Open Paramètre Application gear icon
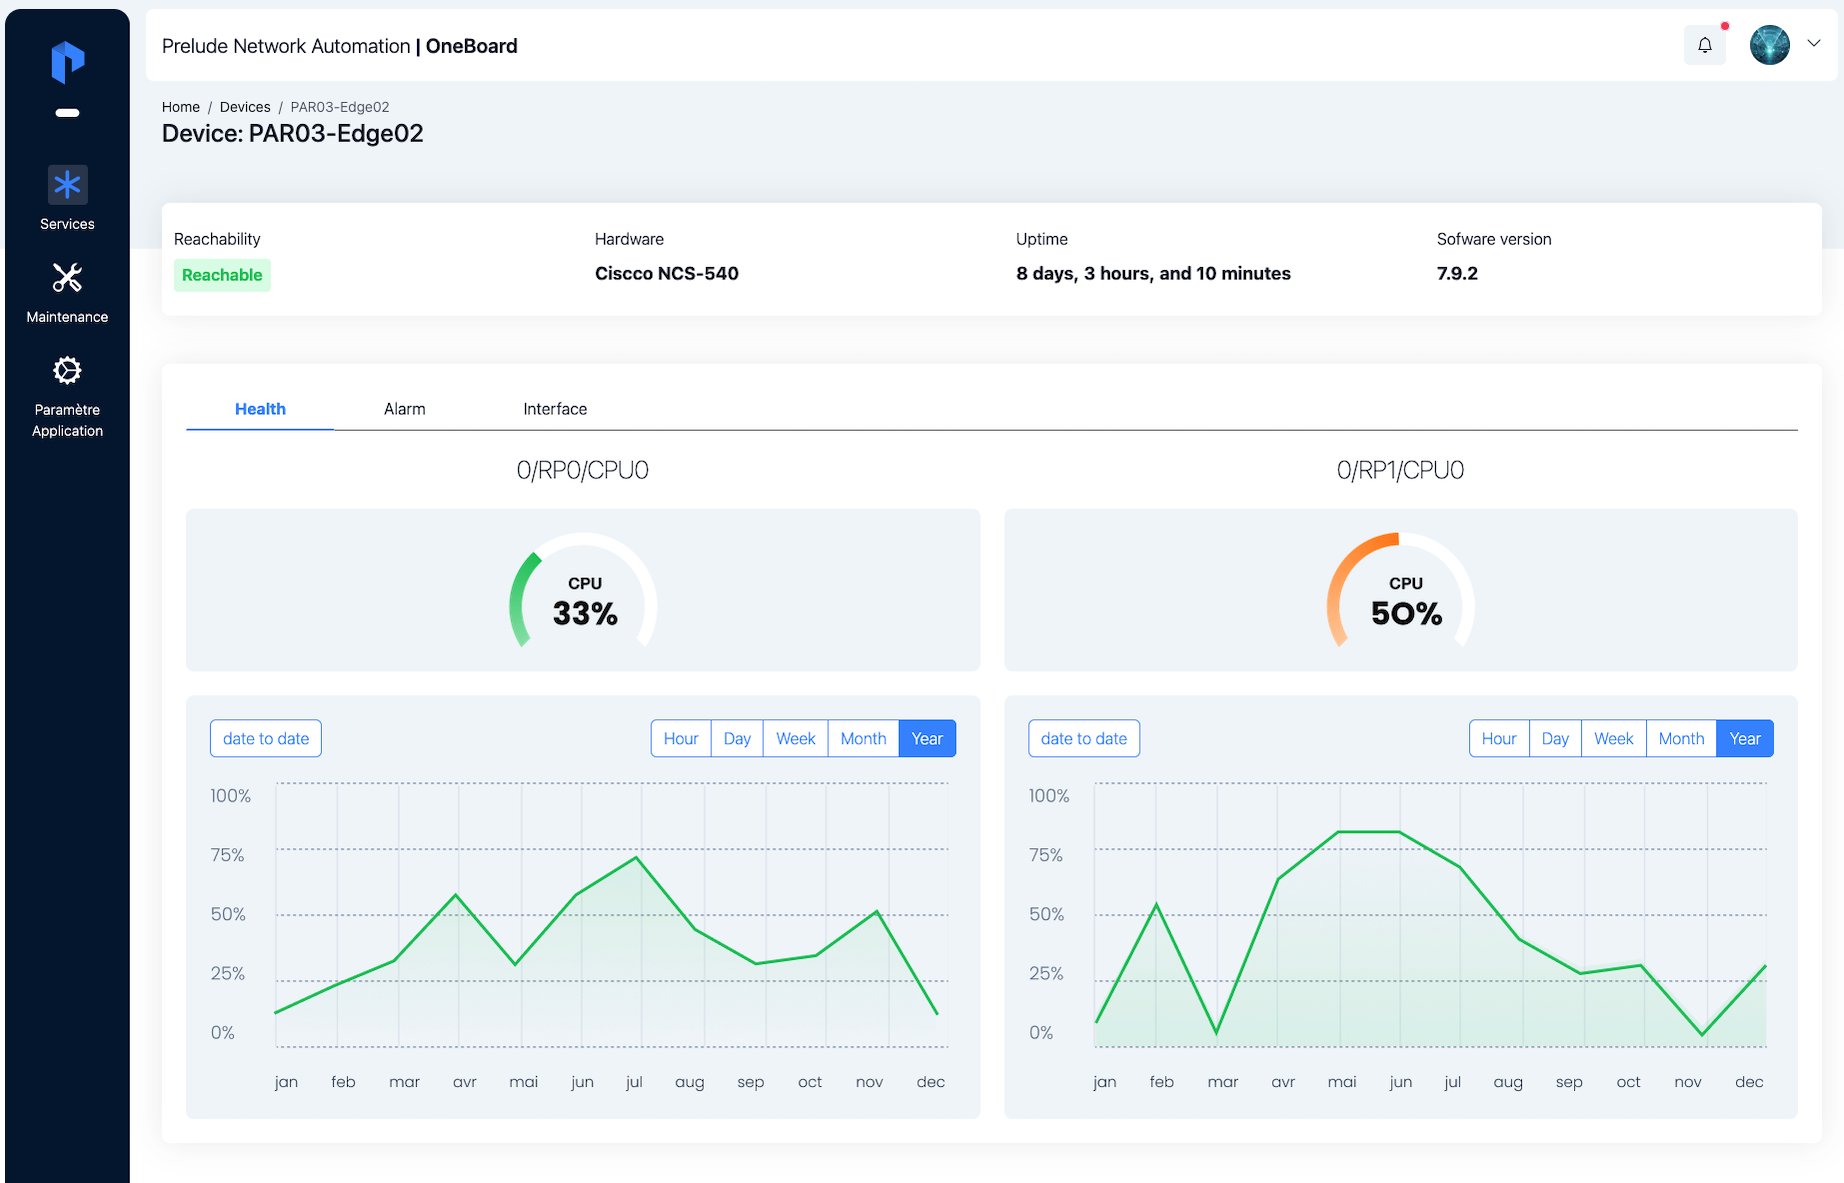 [67, 371]
